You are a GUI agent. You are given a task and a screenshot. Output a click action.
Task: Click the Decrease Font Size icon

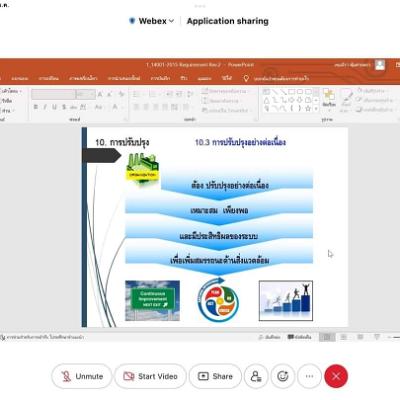click(x=109, y=95)
